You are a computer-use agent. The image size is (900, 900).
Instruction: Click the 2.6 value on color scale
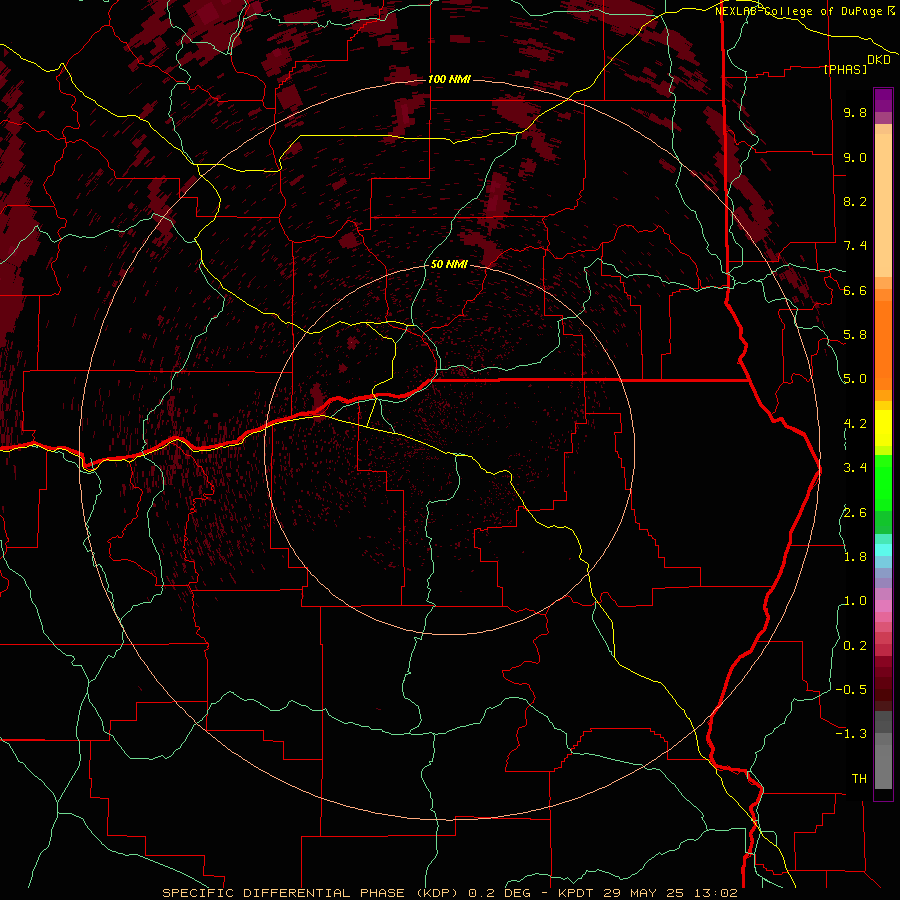855,513
